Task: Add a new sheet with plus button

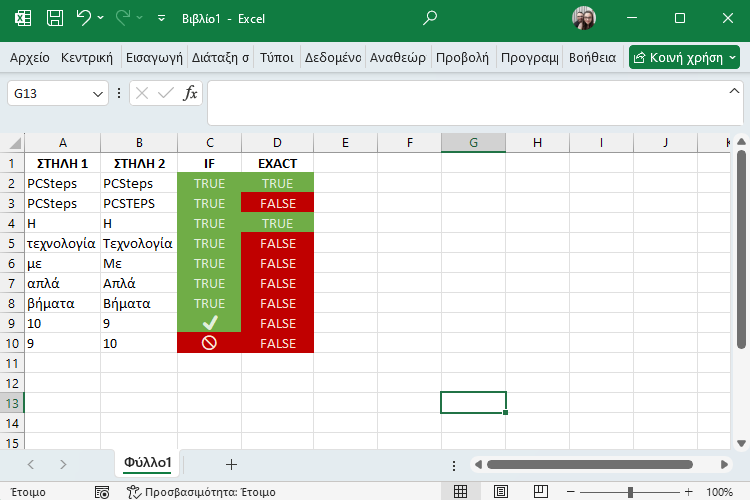Action: point(232,465)
